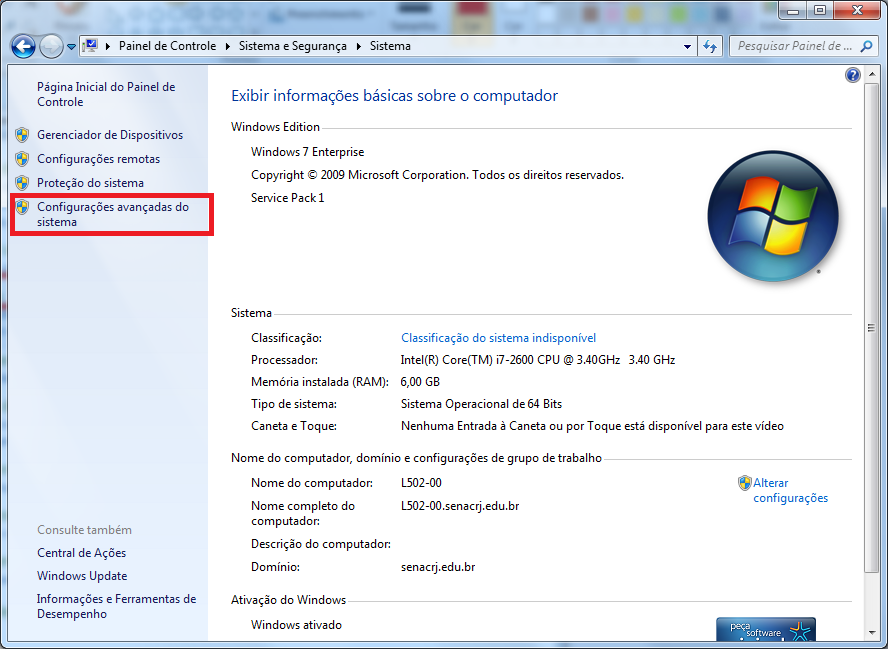
Task: Click Alterar configurações link
Action: (x=790, y=490)
